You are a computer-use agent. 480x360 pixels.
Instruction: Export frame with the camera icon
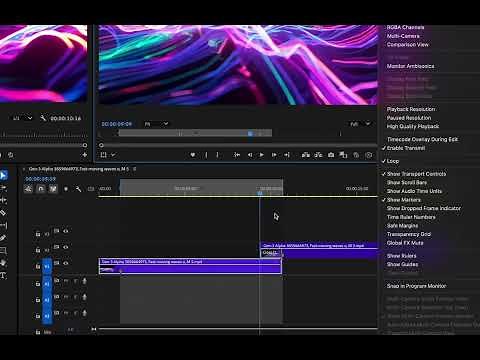click(x=331, y=155)
